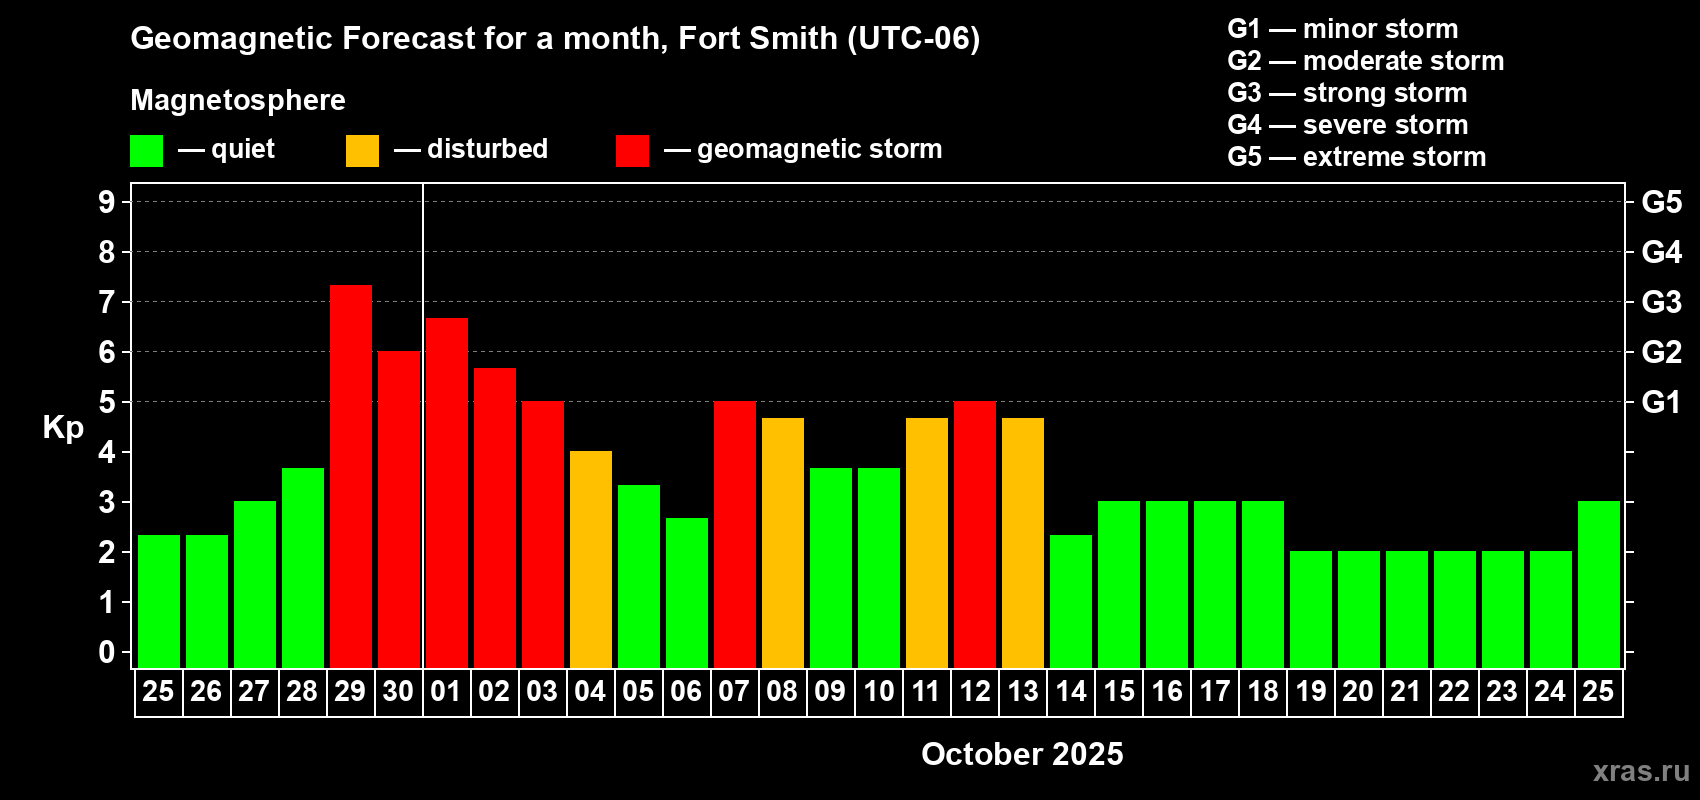Select date label 30 on the axis
The width and height of the screenshot is (1700, 800).
398,692
